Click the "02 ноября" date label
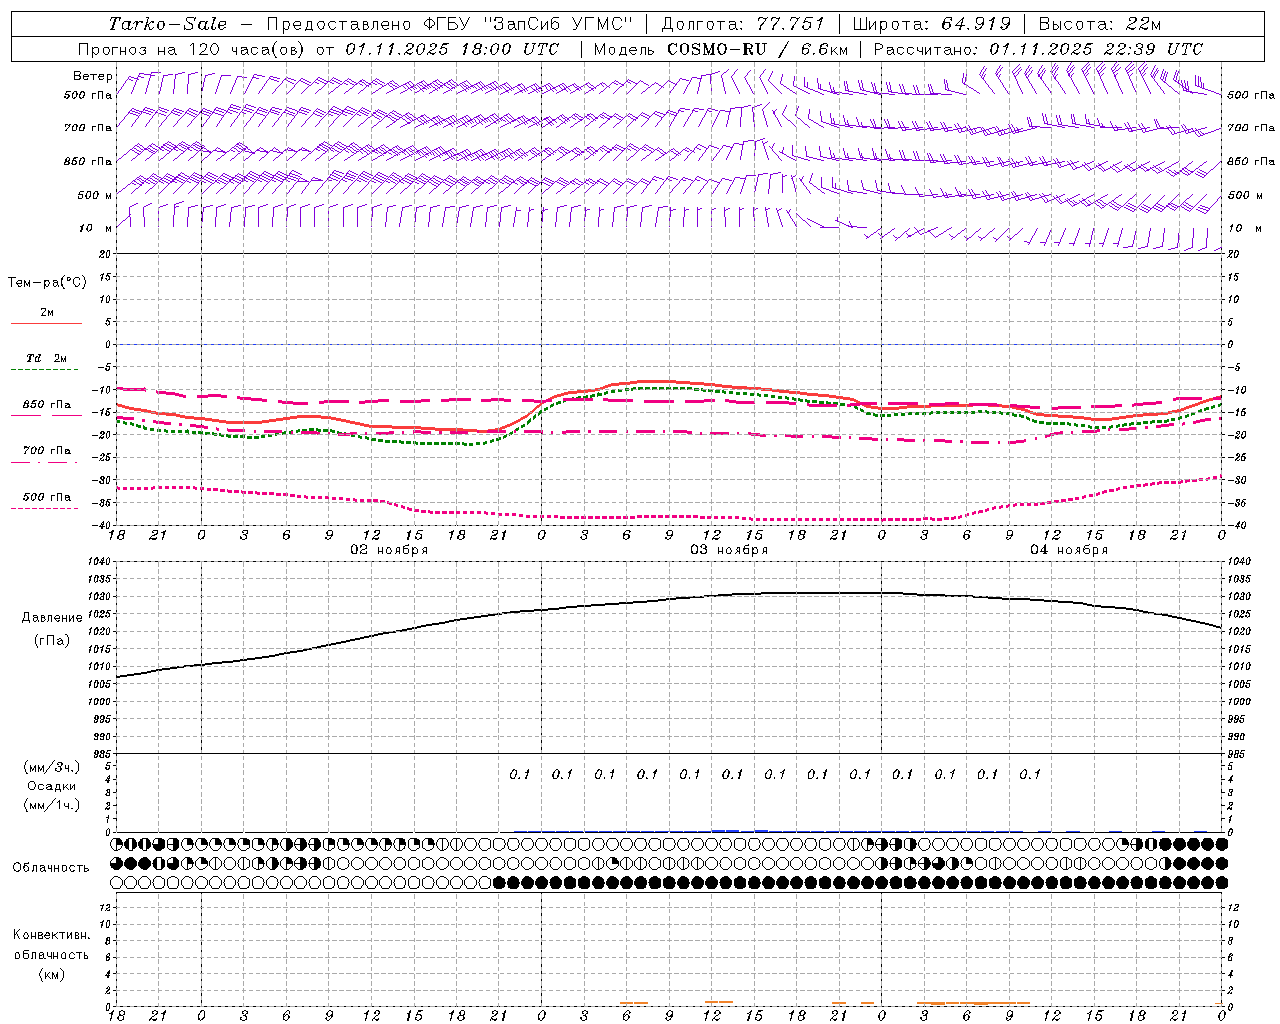1280x1024 pixels. coord(389,550)
